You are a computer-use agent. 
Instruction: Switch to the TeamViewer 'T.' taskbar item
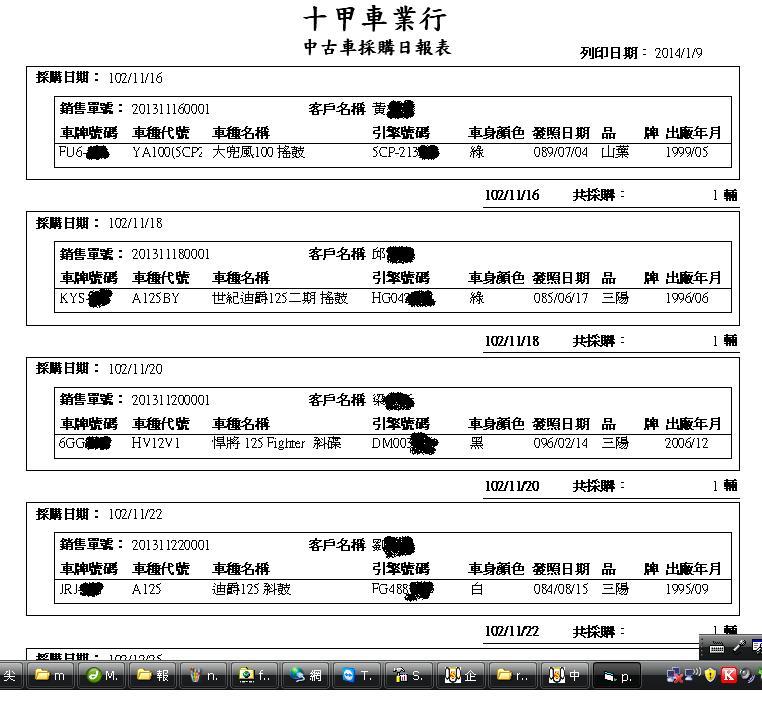pos(357,676)
